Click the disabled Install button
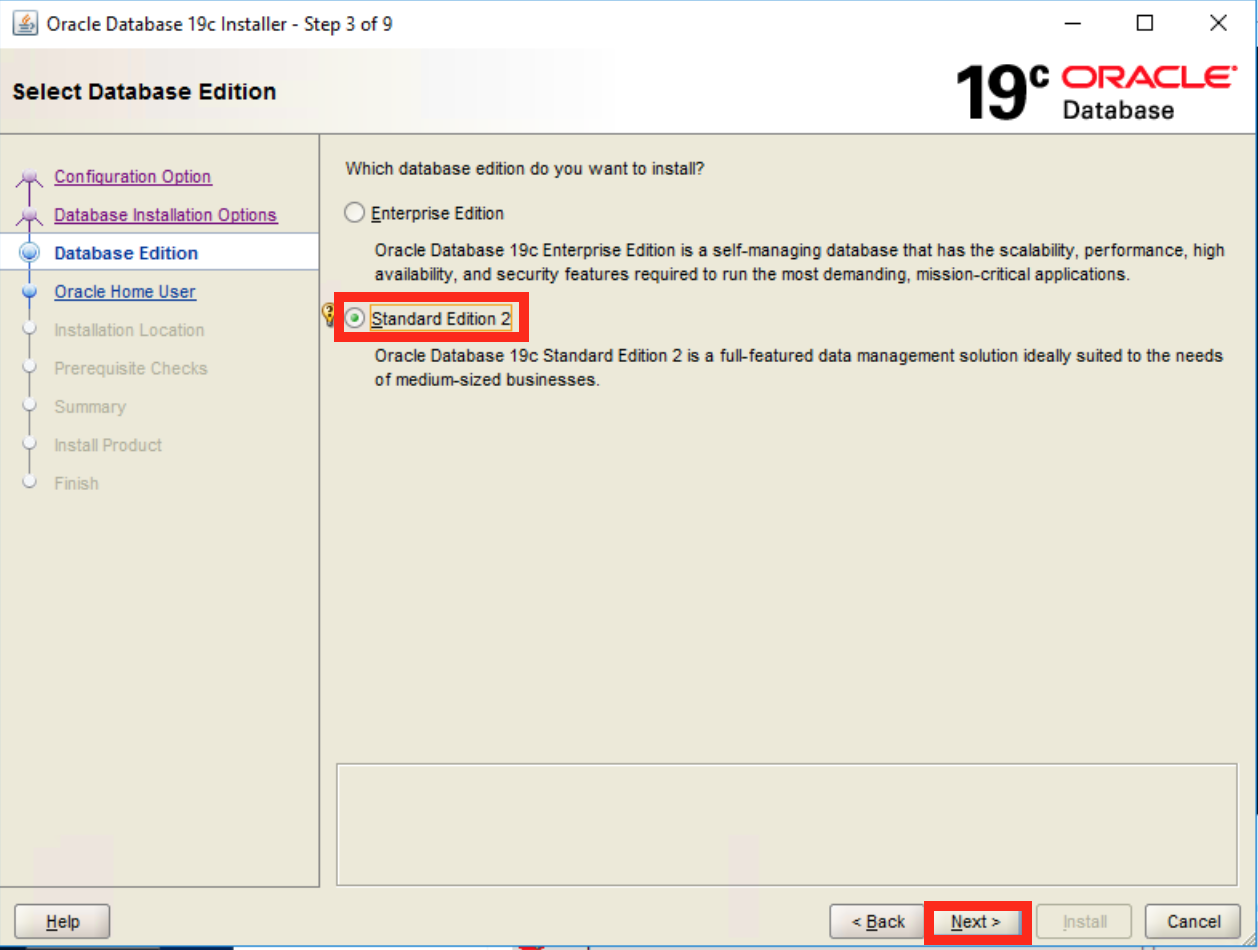1258x950 pixels. click(x=1085, y=922)
